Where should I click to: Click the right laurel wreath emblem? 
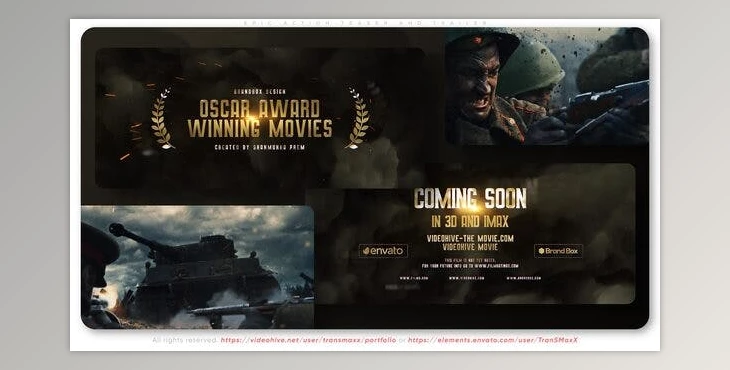[x=358, y=119]
